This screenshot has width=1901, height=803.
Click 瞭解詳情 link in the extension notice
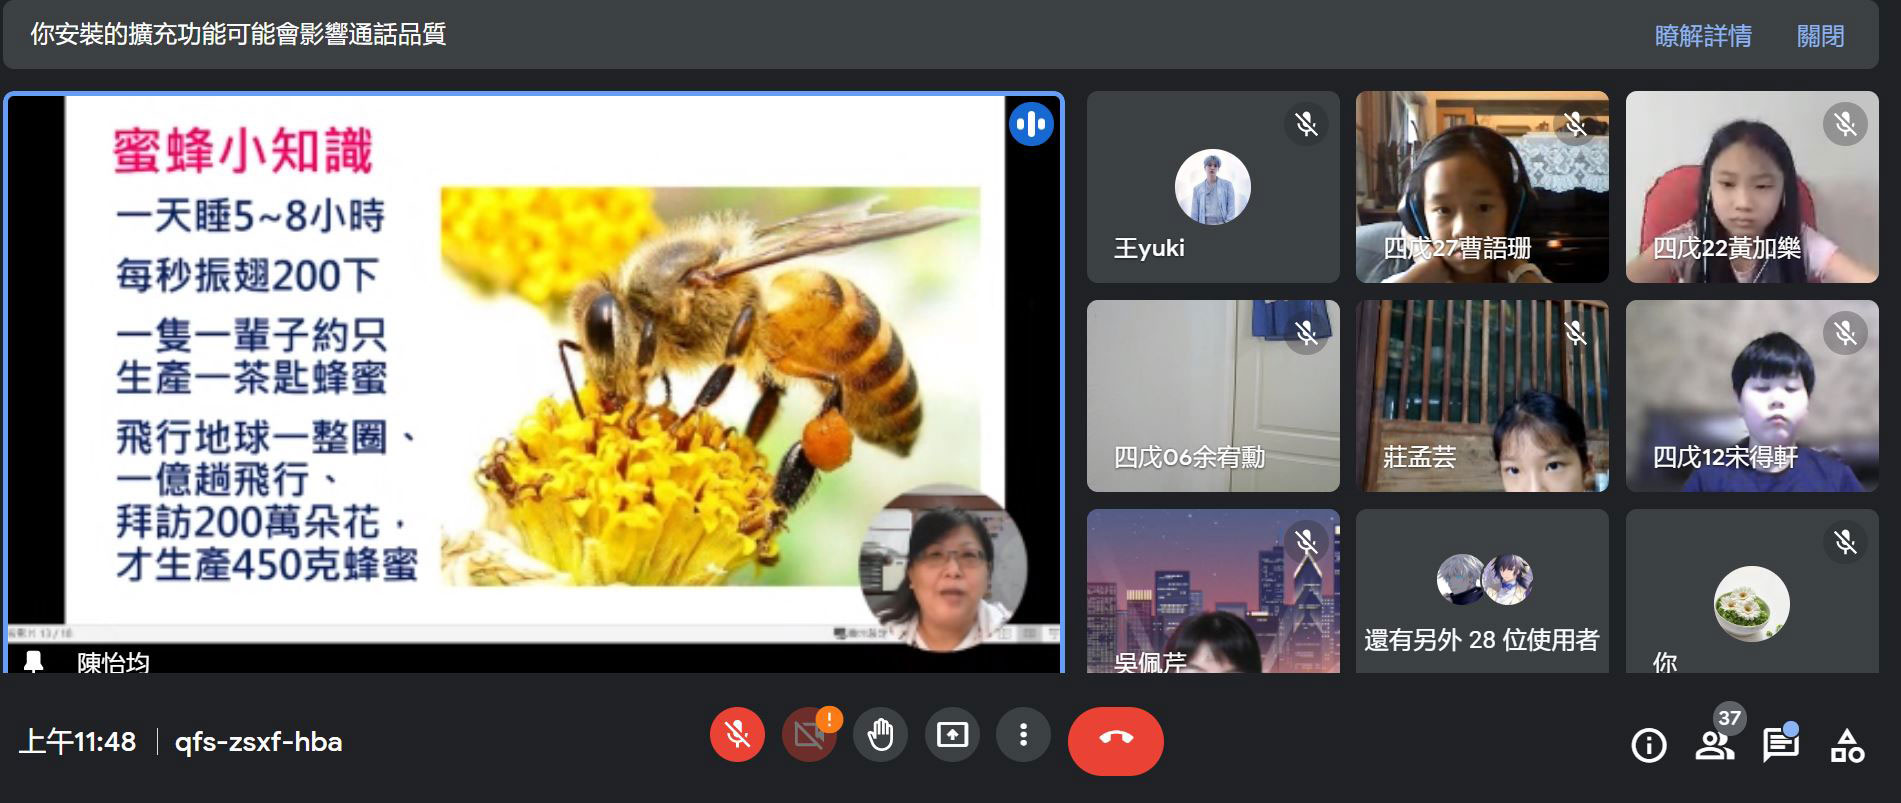[x=1703, y=37]
